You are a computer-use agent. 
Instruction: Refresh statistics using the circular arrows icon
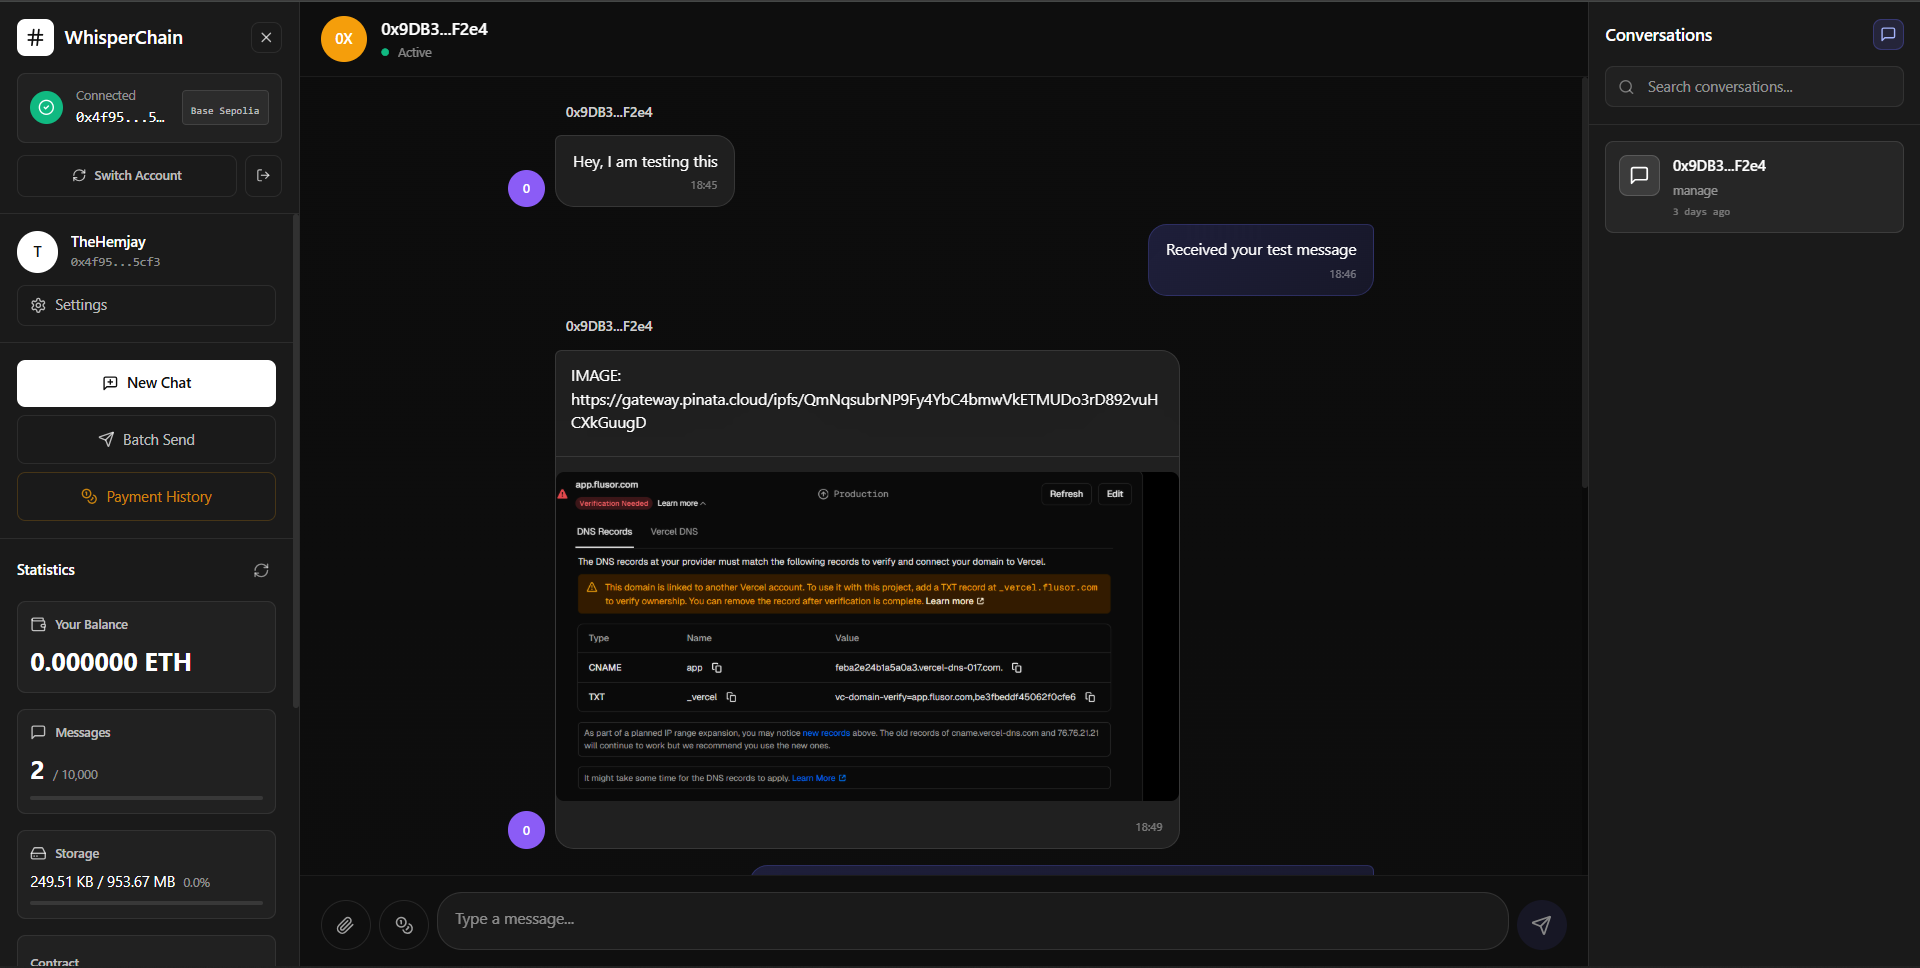261,570
